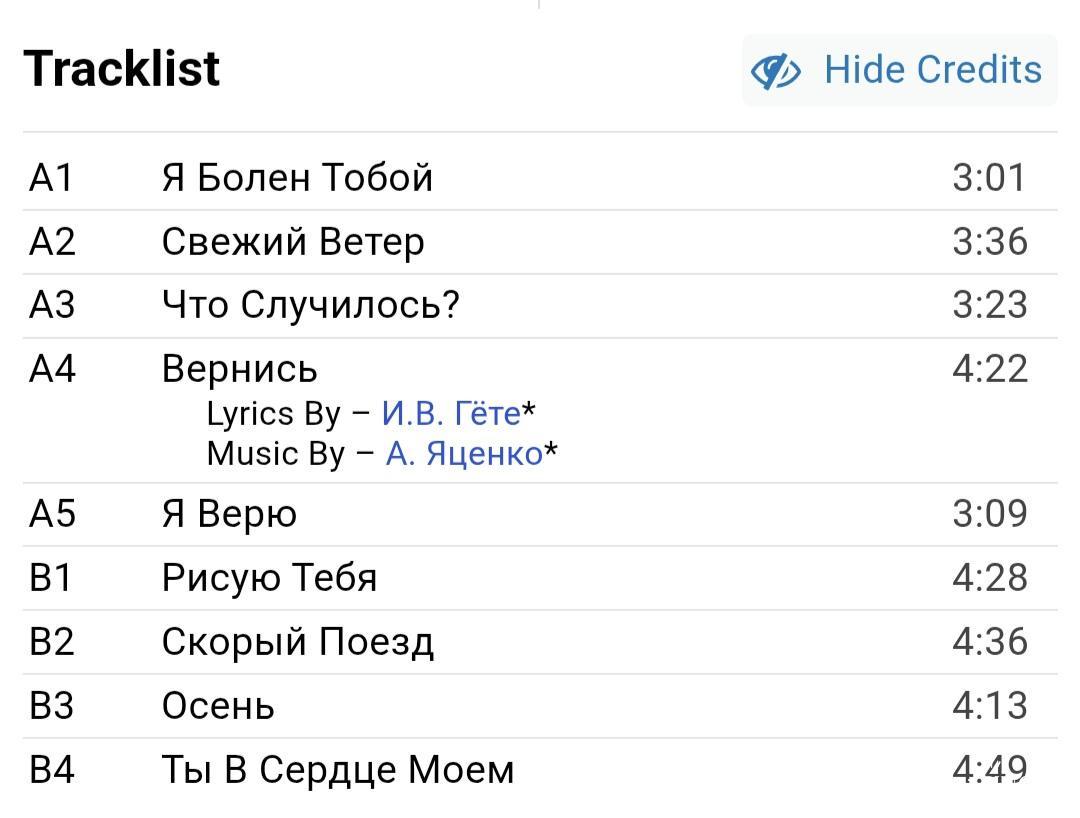1080x818 pixels.
Task: Select track A5 Я Верю
Action: [x=540, y=514]
